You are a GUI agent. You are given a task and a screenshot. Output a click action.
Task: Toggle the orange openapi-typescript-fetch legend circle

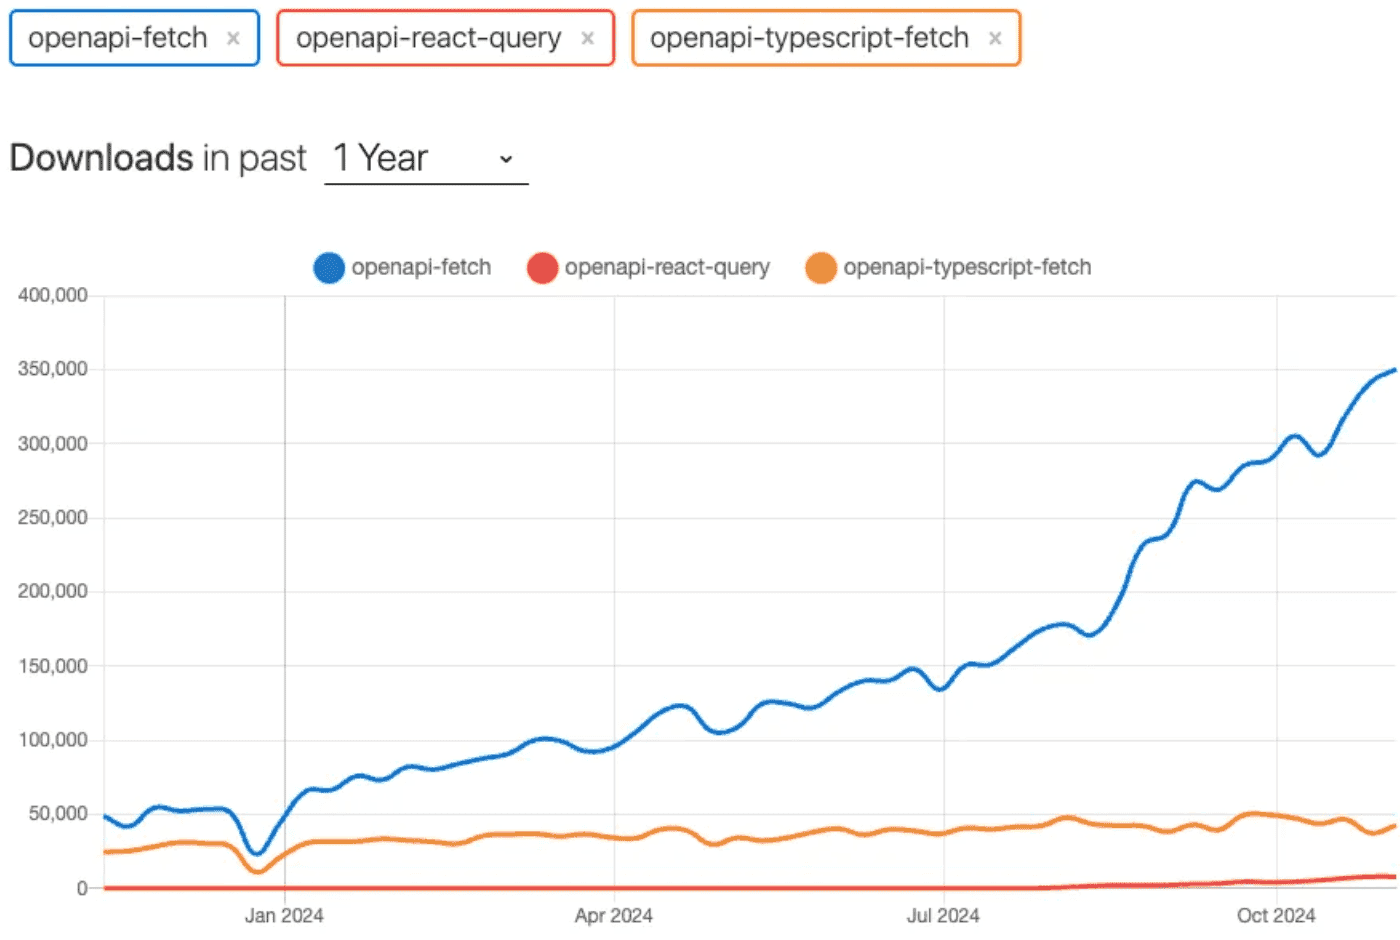[x=821, y=268]
